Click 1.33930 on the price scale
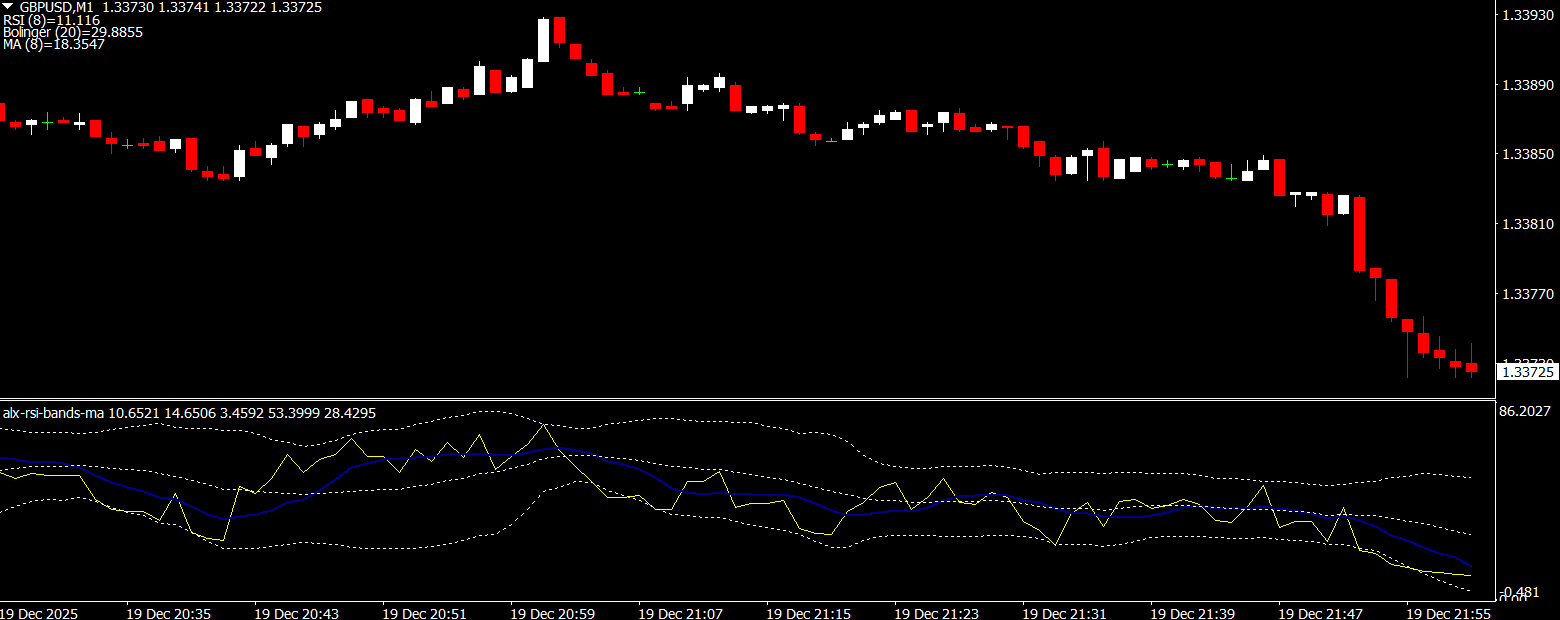Viewport: 1560px width, 620px height. coord(1529,15)
